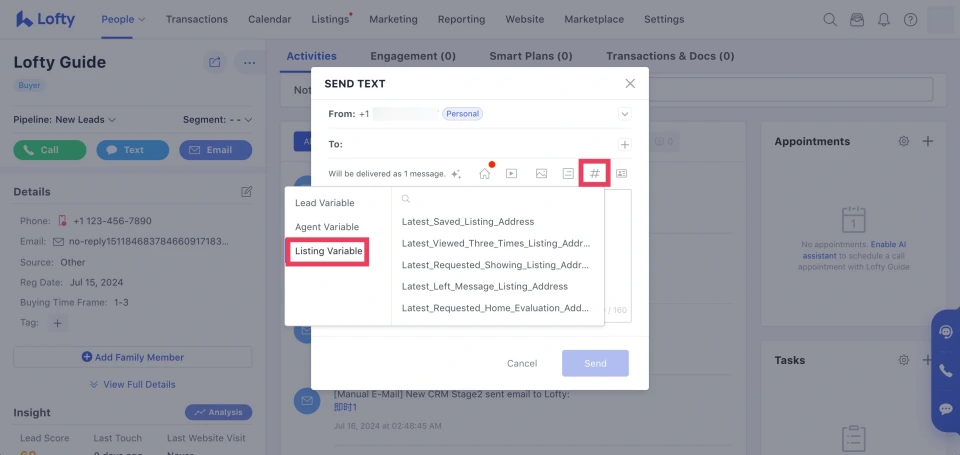Image resolution: width=960 pixels, height=455 pixels.
Task: Click the search magnifier in top bar
Action: 829,19
